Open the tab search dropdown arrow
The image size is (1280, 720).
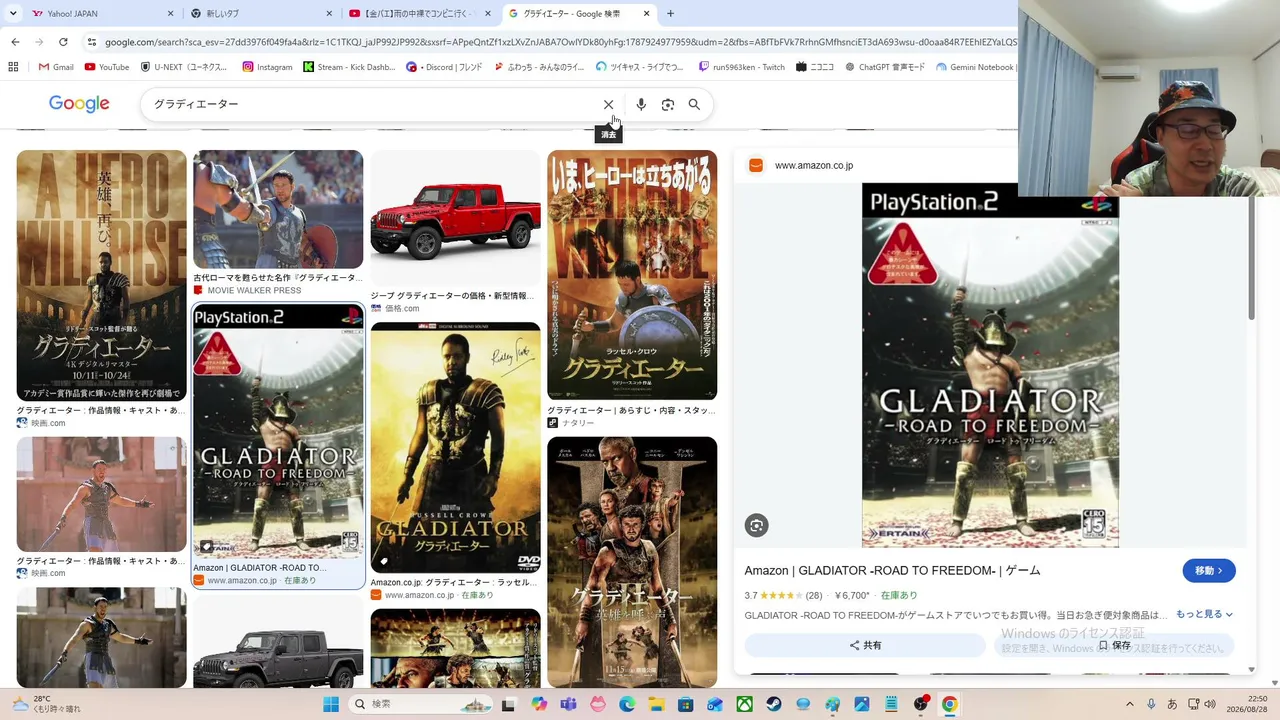pos(13,14)
